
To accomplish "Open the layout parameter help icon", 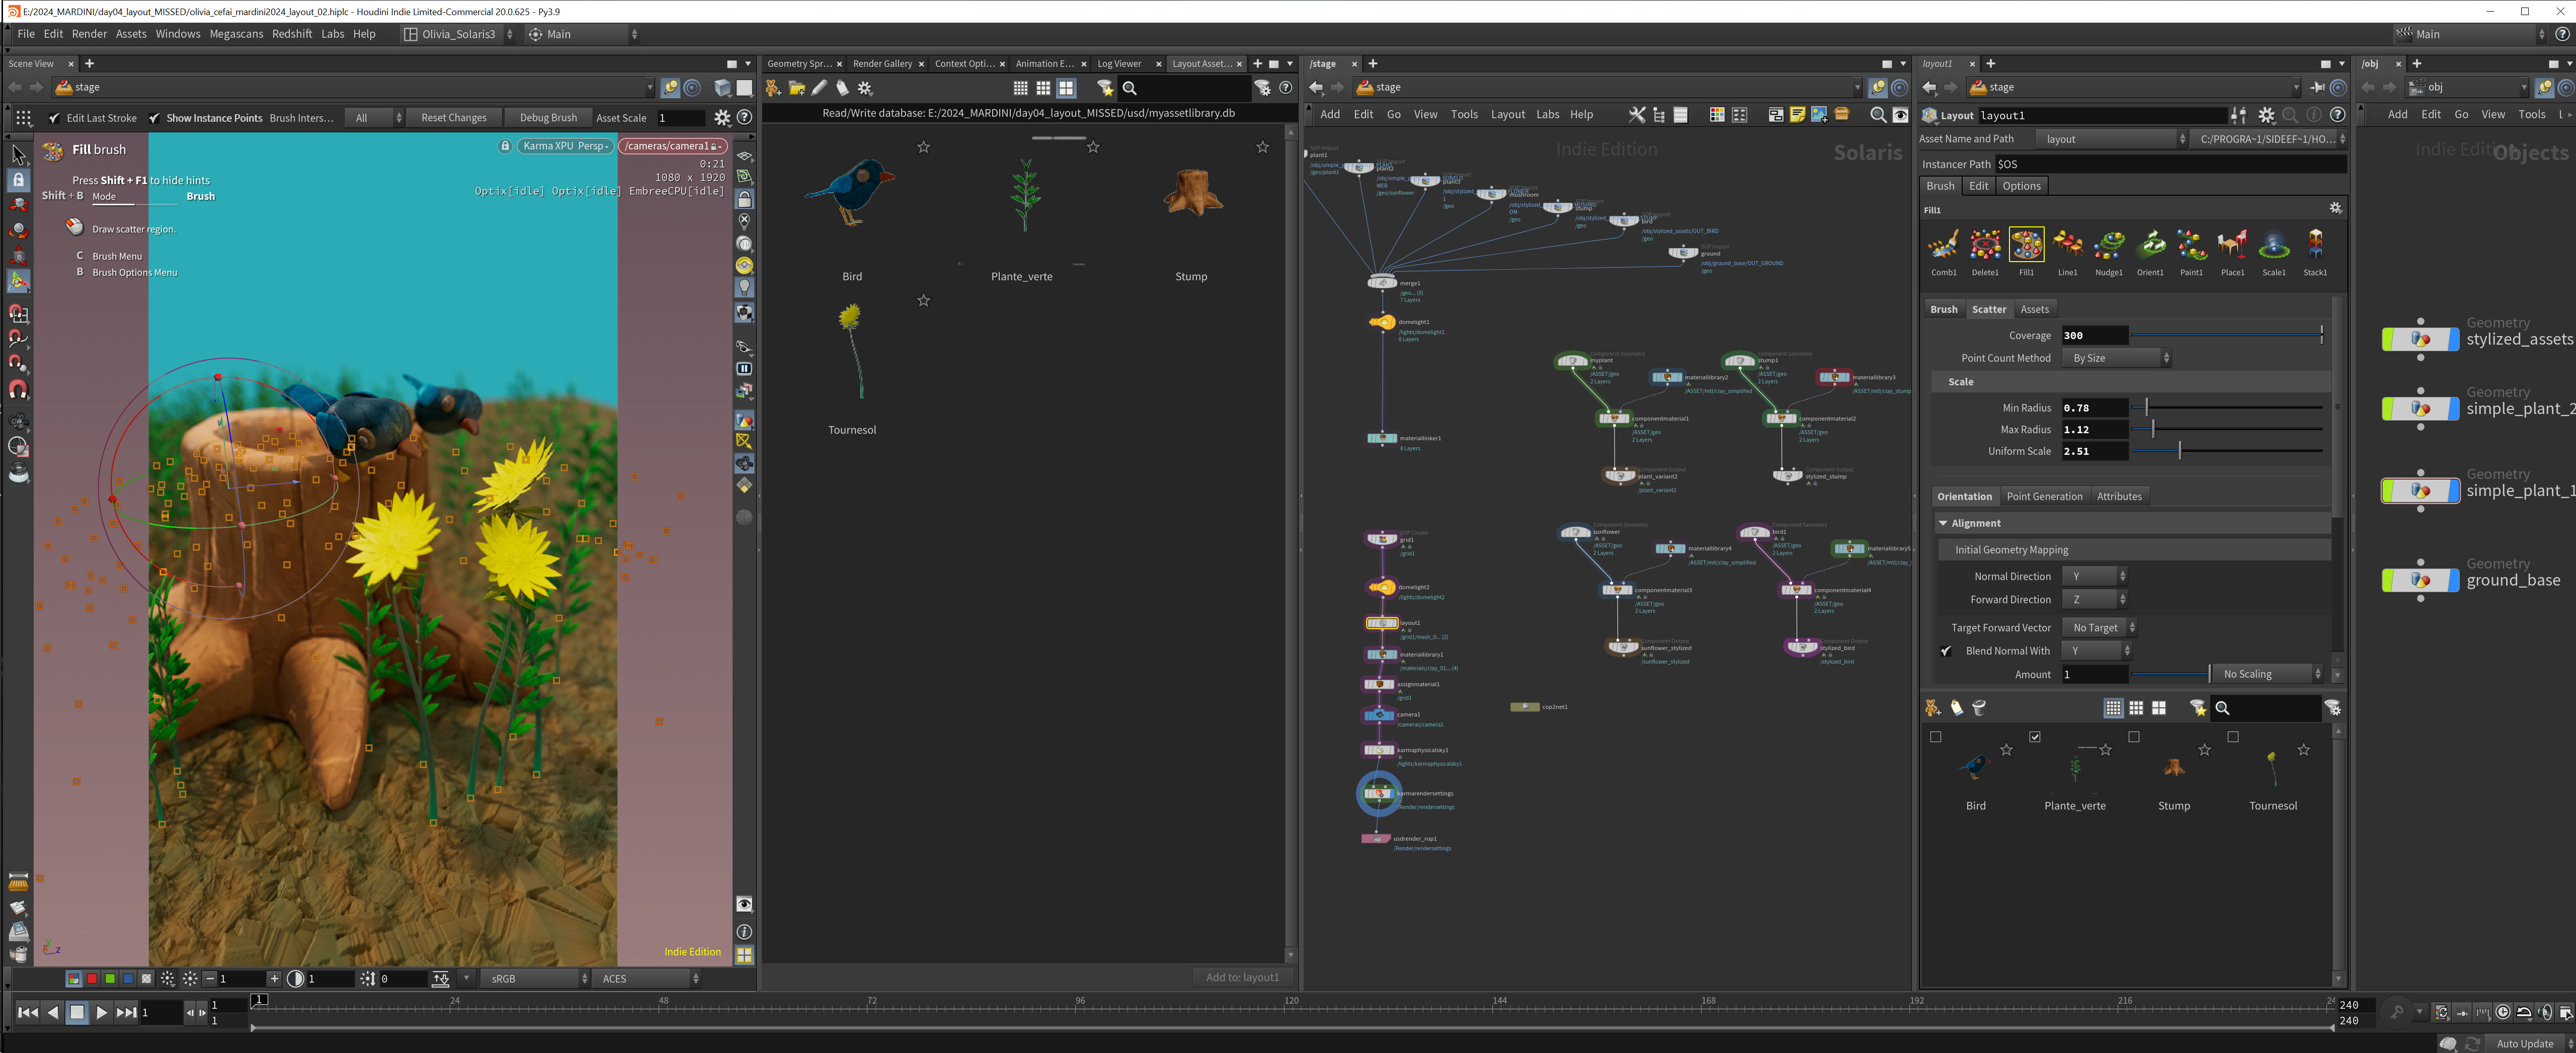I will coord(2337,115).
